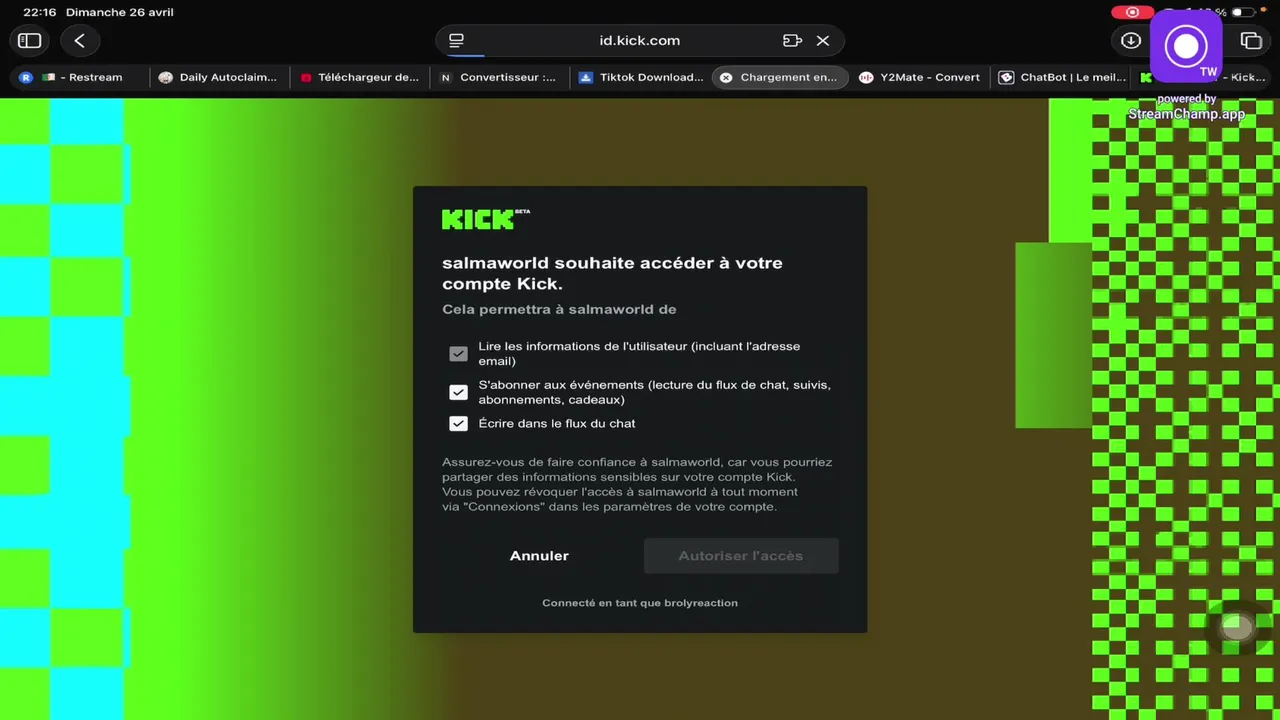Toggle the Safari sidebar icon
The image size is (1280, 720).
[29, 41]
